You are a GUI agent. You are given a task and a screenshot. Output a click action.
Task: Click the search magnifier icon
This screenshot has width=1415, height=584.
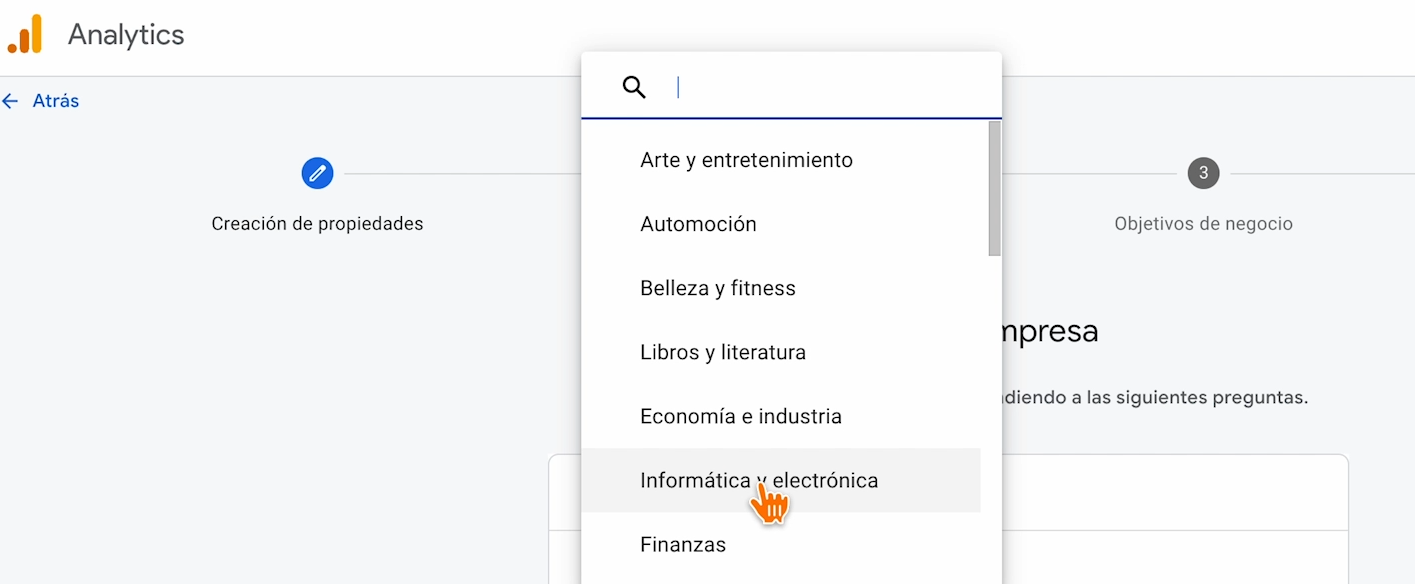pyautogui.click(x=634, y=87)
